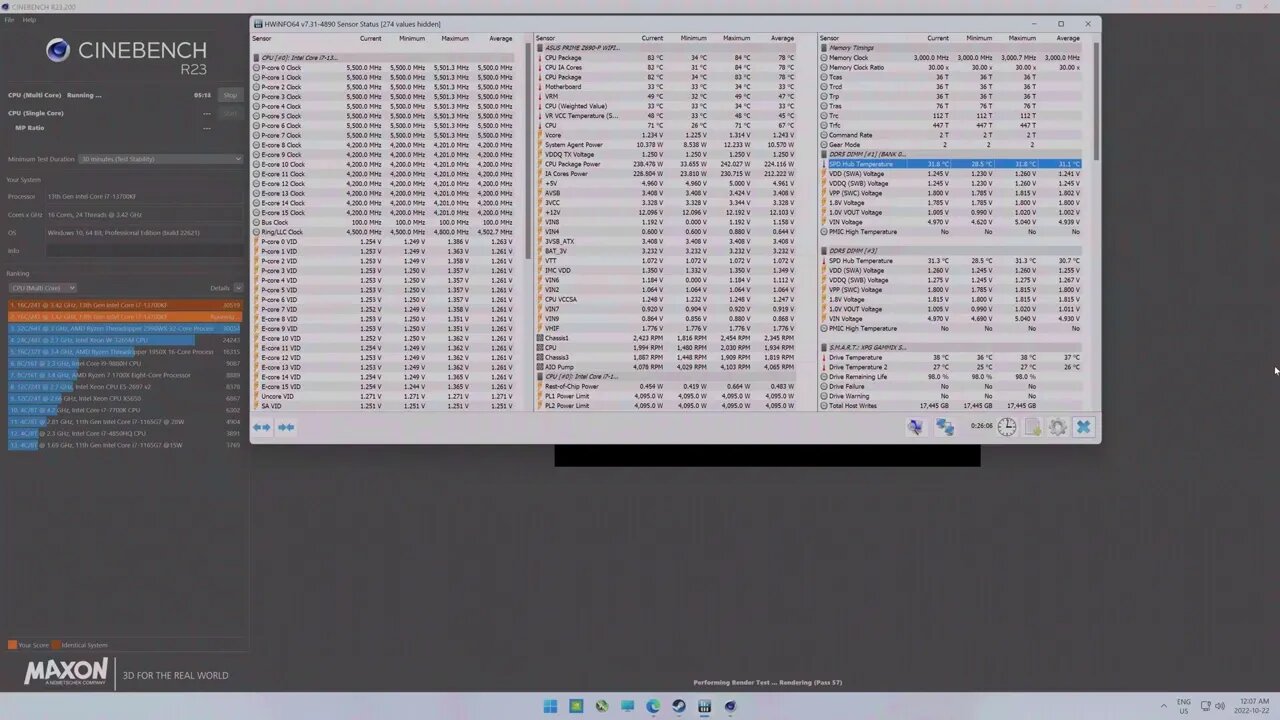Click the Start button for CPU Single Core
This screenshot has width=1280, height=720.
pyautogui.click(x=230, y=113)
